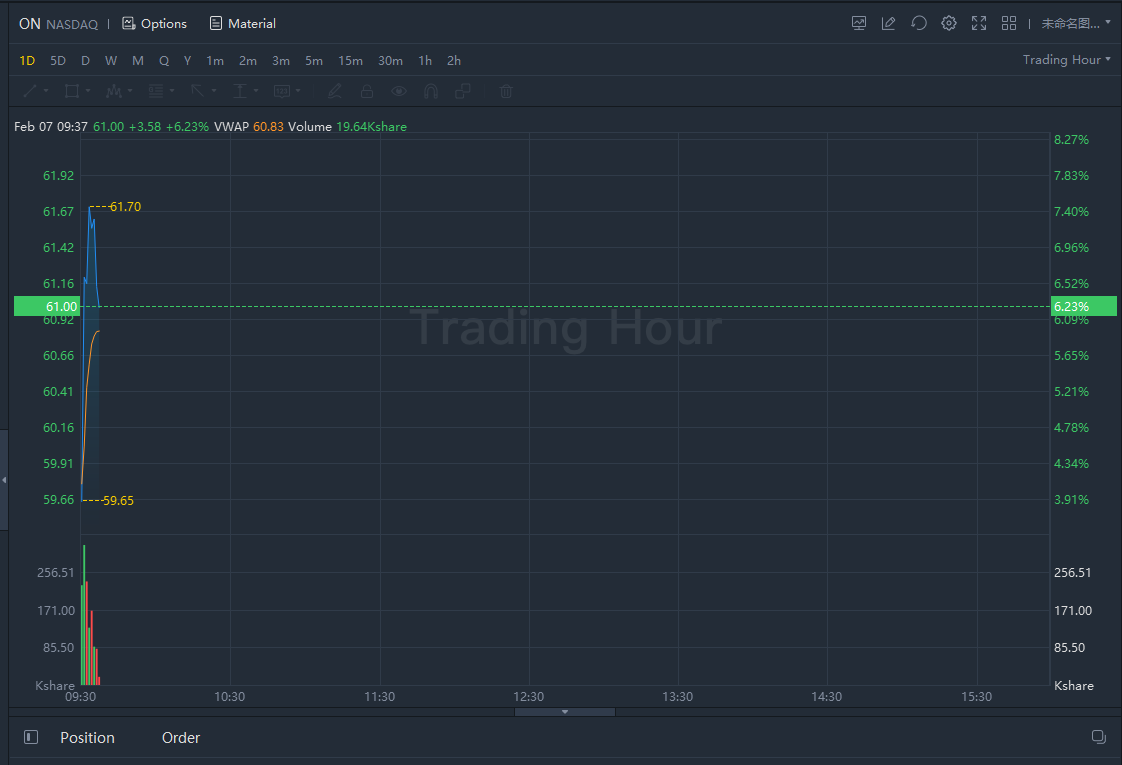
Task: Select the 123 text label tool
Action: click(x=282, y=91)
